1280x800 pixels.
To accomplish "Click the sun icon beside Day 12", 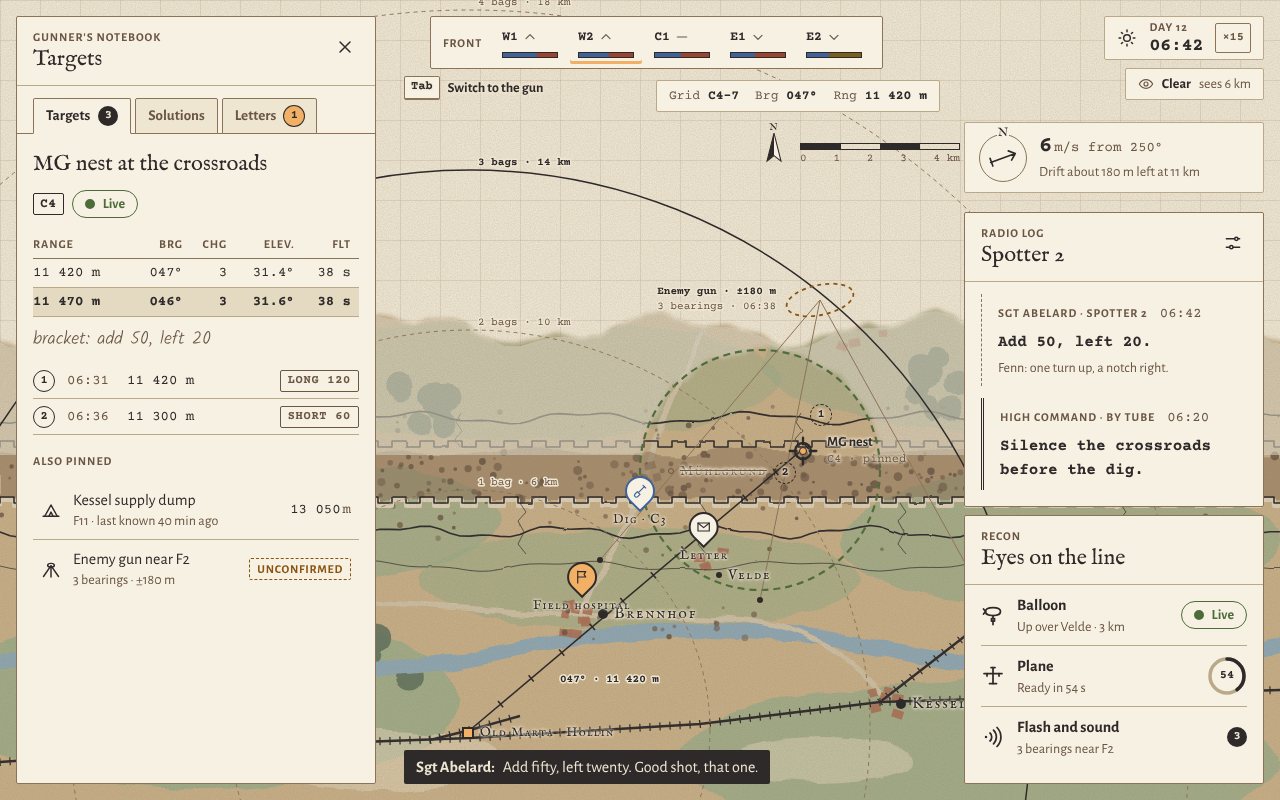I will coord(1127,39).
